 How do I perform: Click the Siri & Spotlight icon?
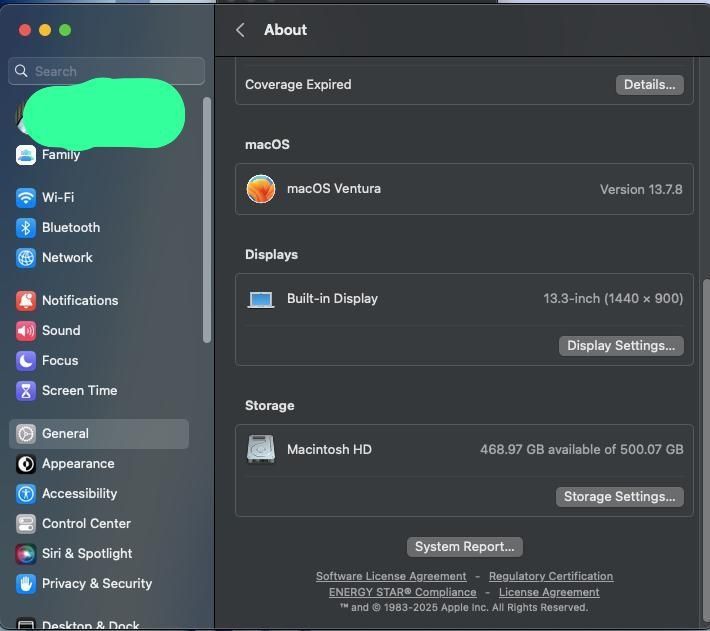pyautogui.click(x=26, y=554)
